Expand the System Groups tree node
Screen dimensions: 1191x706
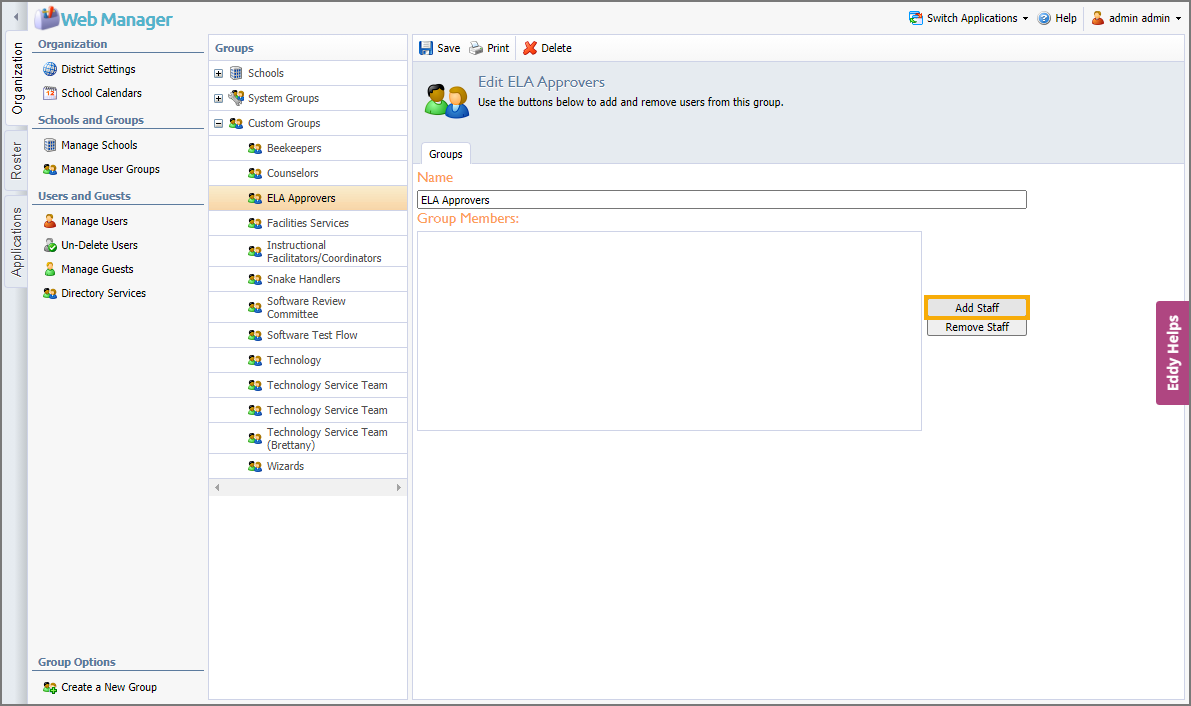coord(219,99)
